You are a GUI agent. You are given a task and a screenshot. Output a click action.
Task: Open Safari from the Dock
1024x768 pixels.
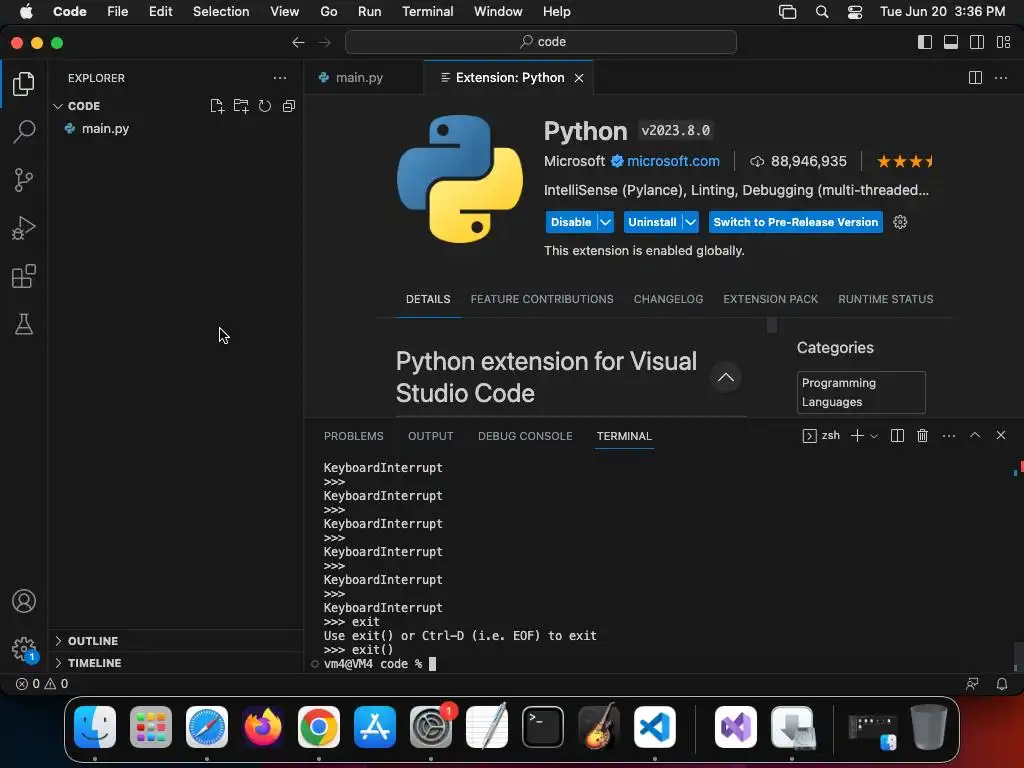point(207,727)
